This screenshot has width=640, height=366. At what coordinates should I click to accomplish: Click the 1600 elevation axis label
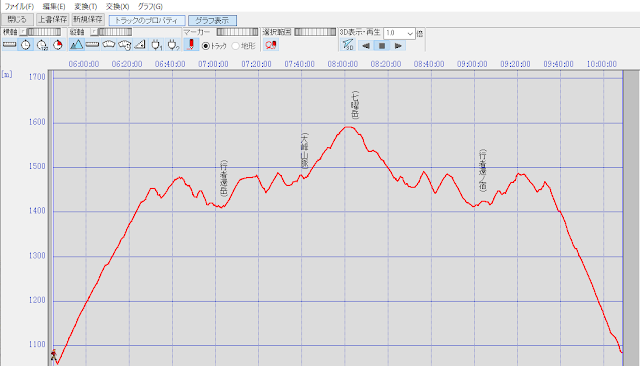[x=37, y=122]
